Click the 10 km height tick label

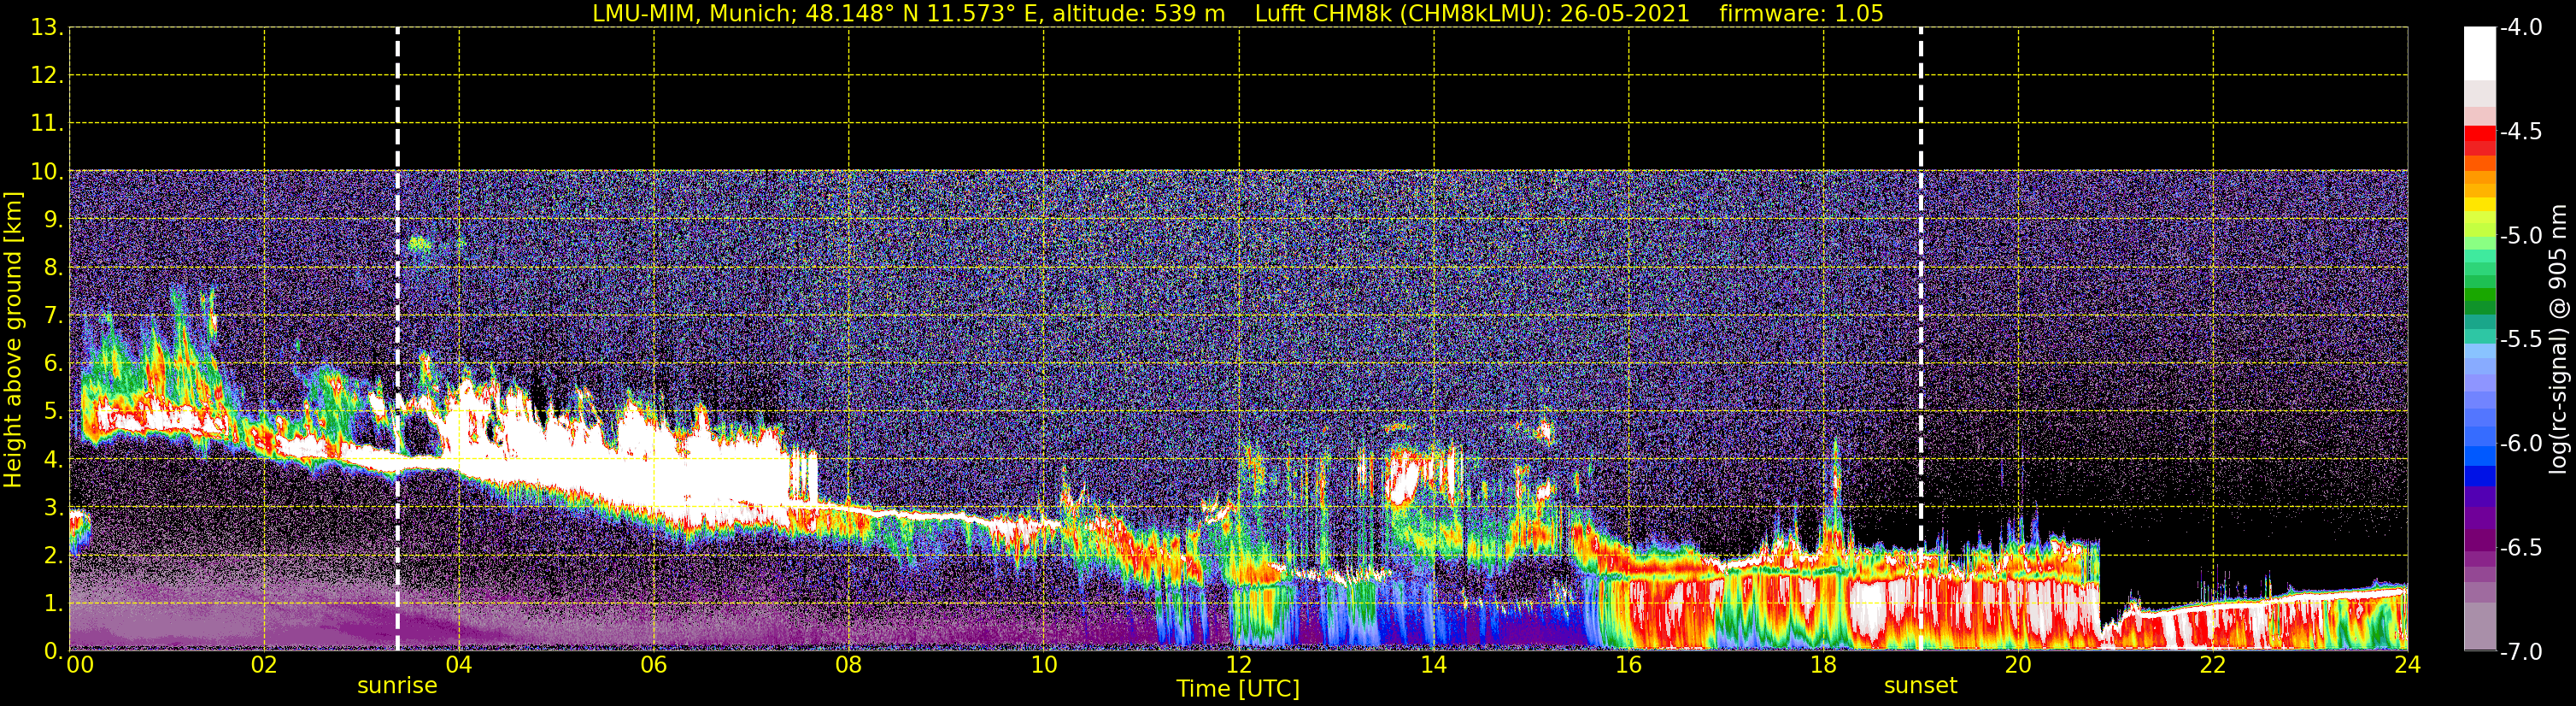click(46, 171)
